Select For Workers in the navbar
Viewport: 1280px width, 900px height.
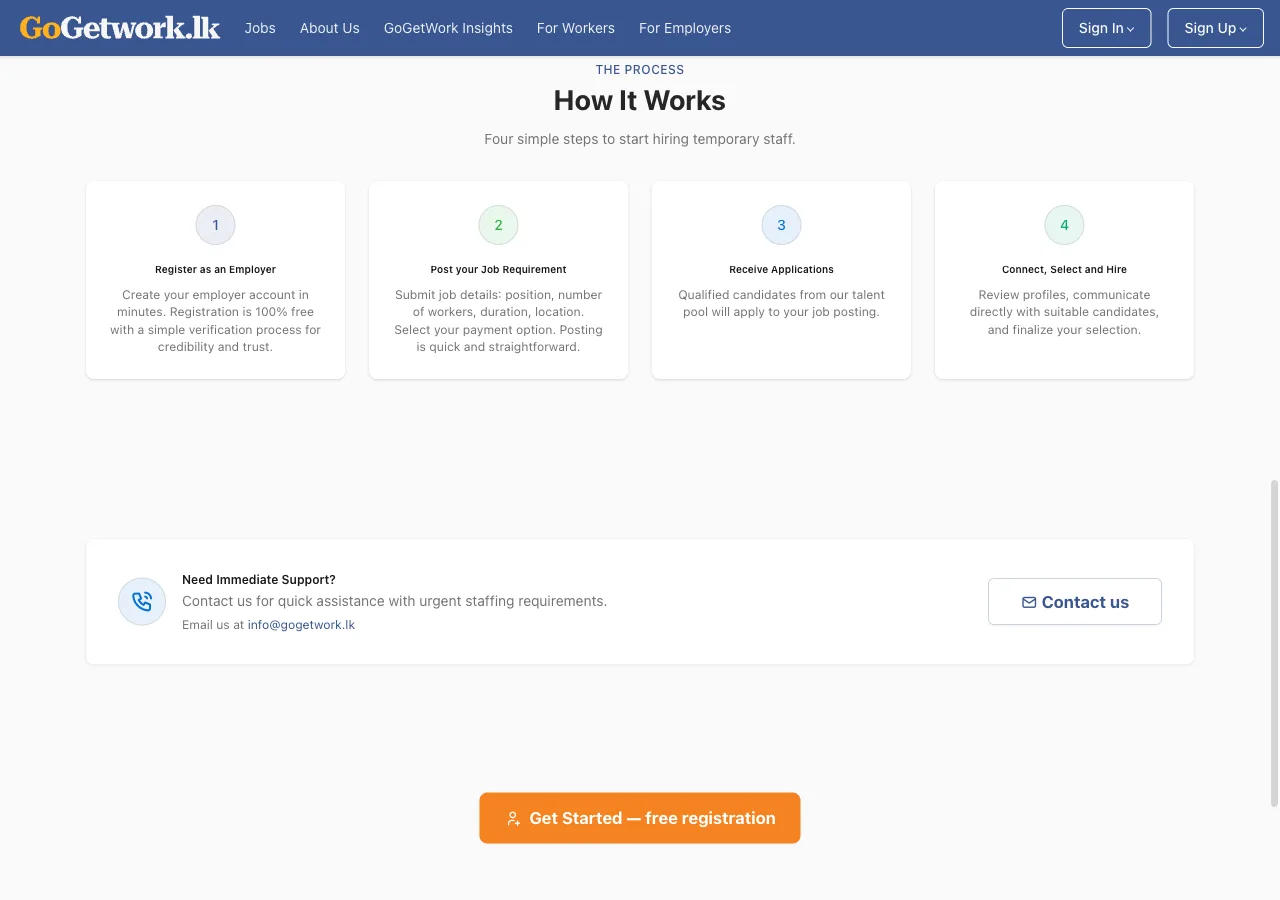(576, 28)
